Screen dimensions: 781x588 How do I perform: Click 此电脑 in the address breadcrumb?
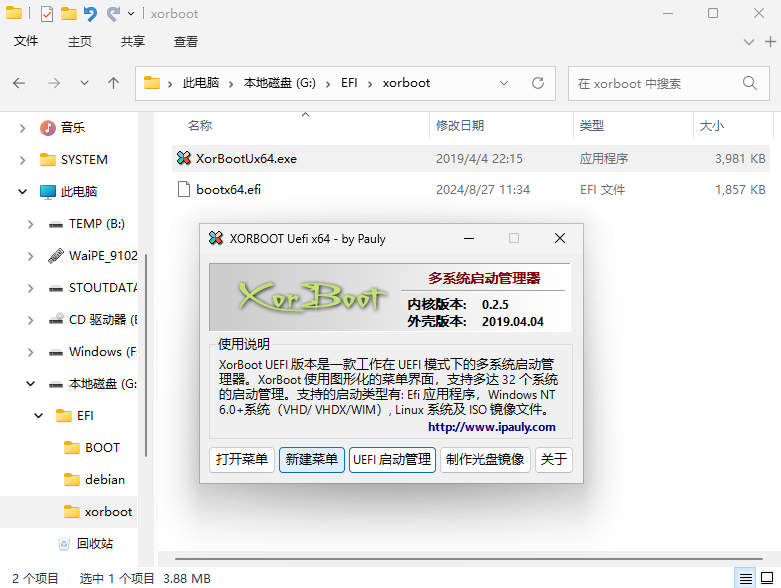click(201, 83)
